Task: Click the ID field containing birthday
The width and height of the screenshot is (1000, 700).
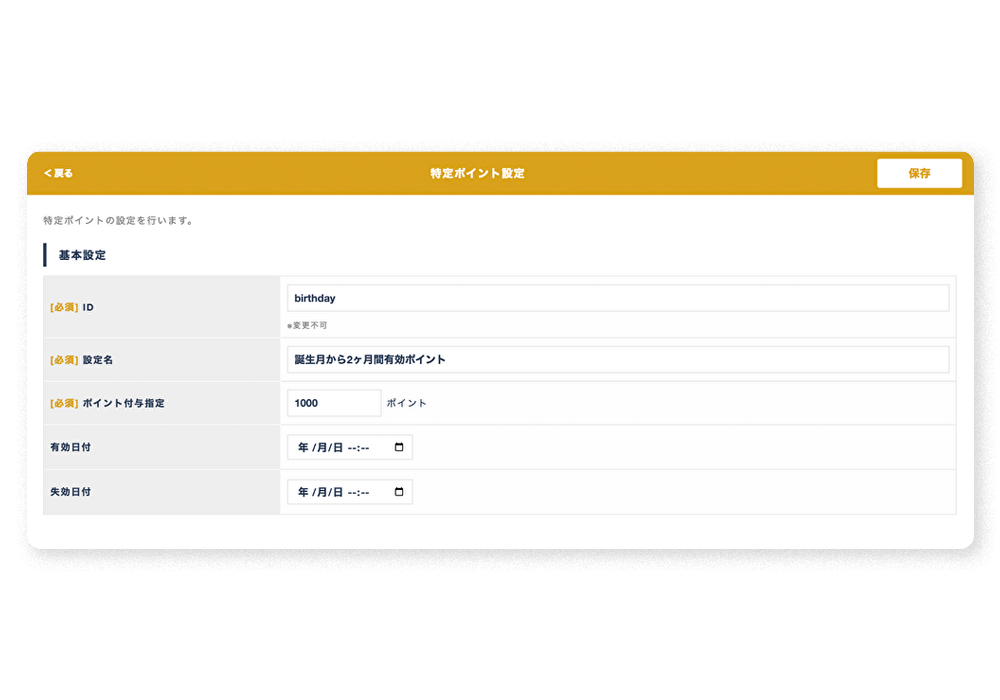Action: (617, 298)
